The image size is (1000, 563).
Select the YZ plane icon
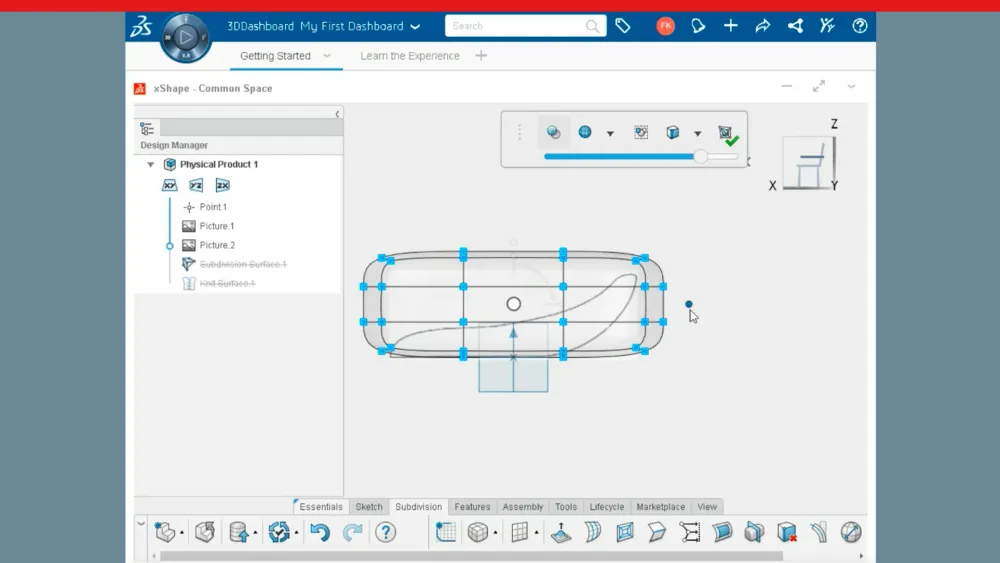pyautogui.click(x=196, y=185)
